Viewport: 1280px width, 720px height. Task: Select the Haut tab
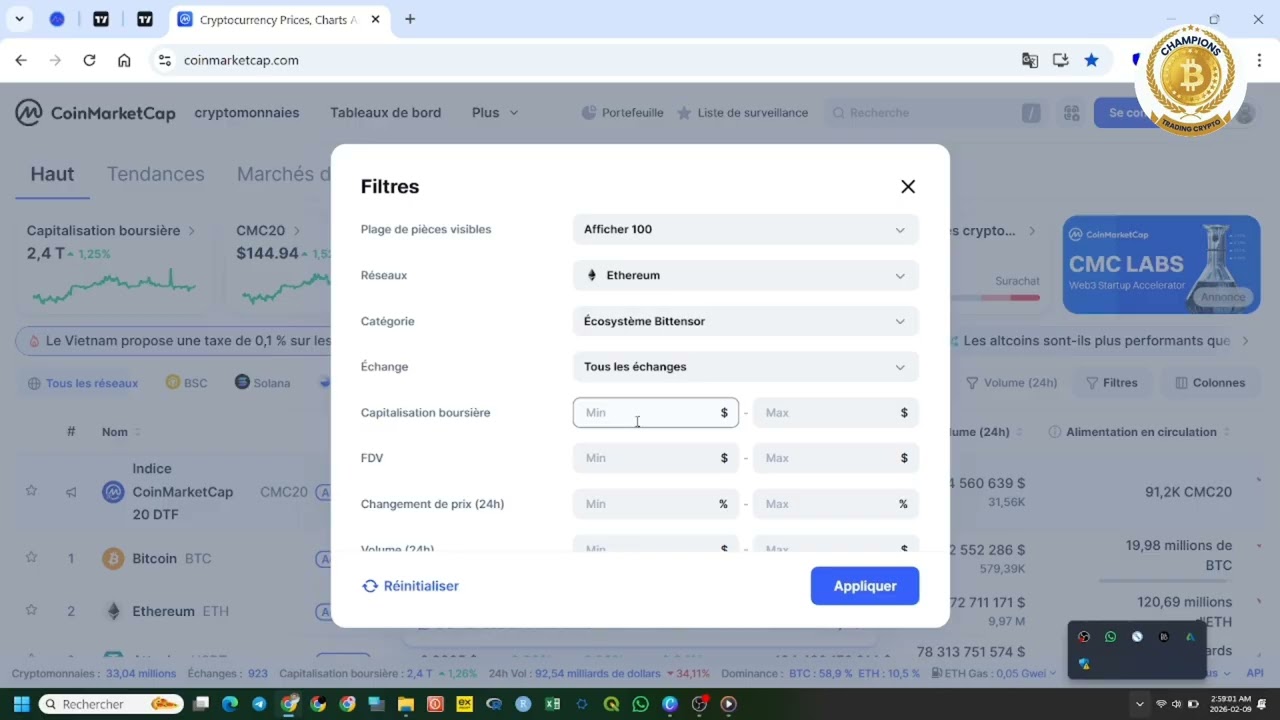click(x=52, y=174)
